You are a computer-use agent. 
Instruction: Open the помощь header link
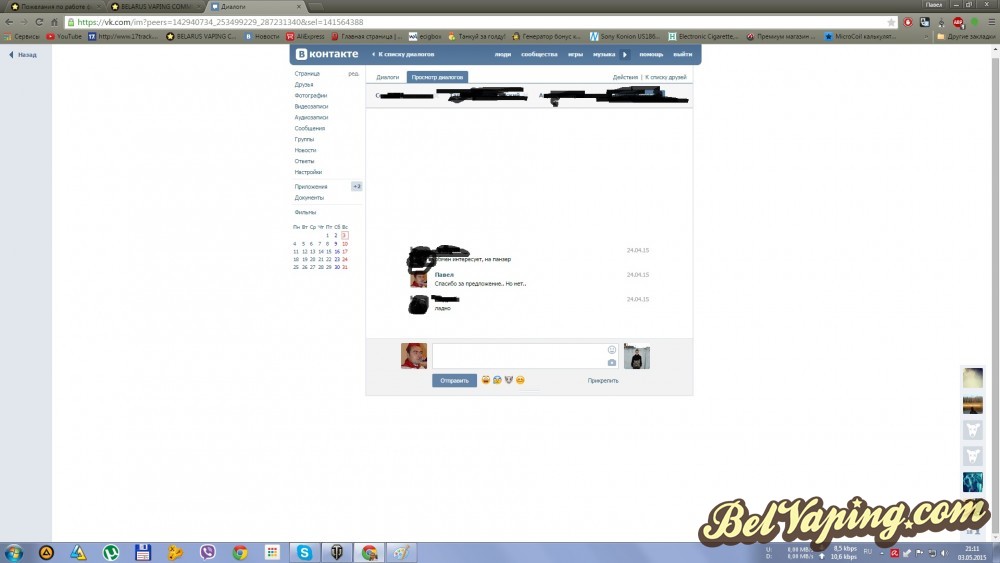click(651, 54)
